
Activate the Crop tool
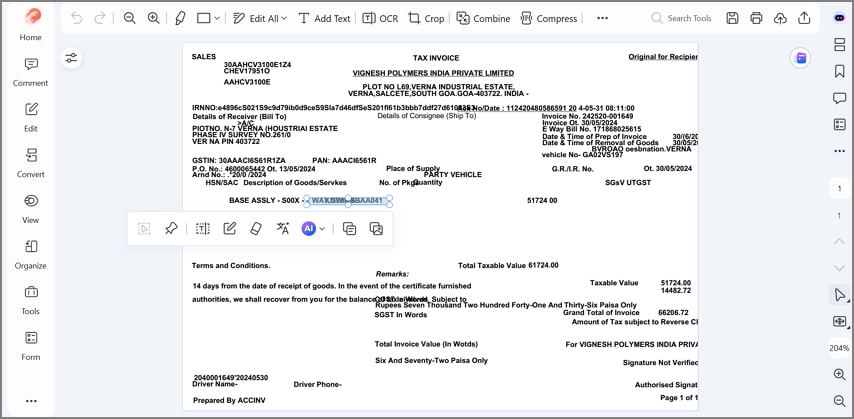point(426,19)
